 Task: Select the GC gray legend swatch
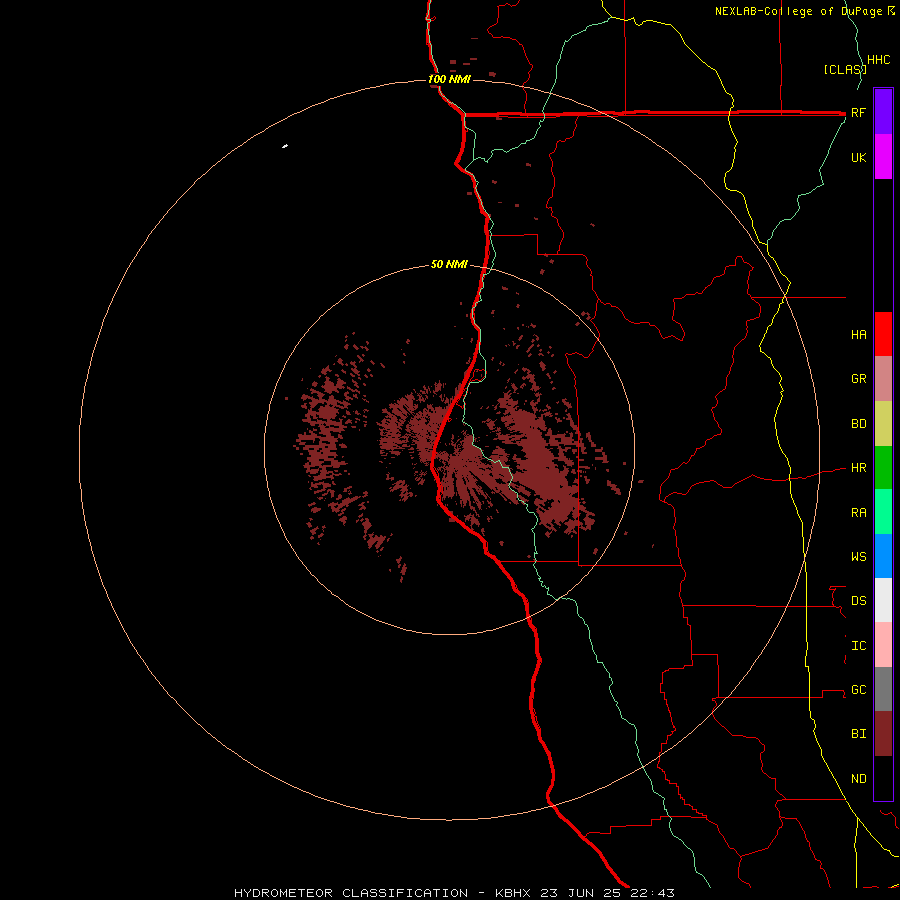point(883,689)
